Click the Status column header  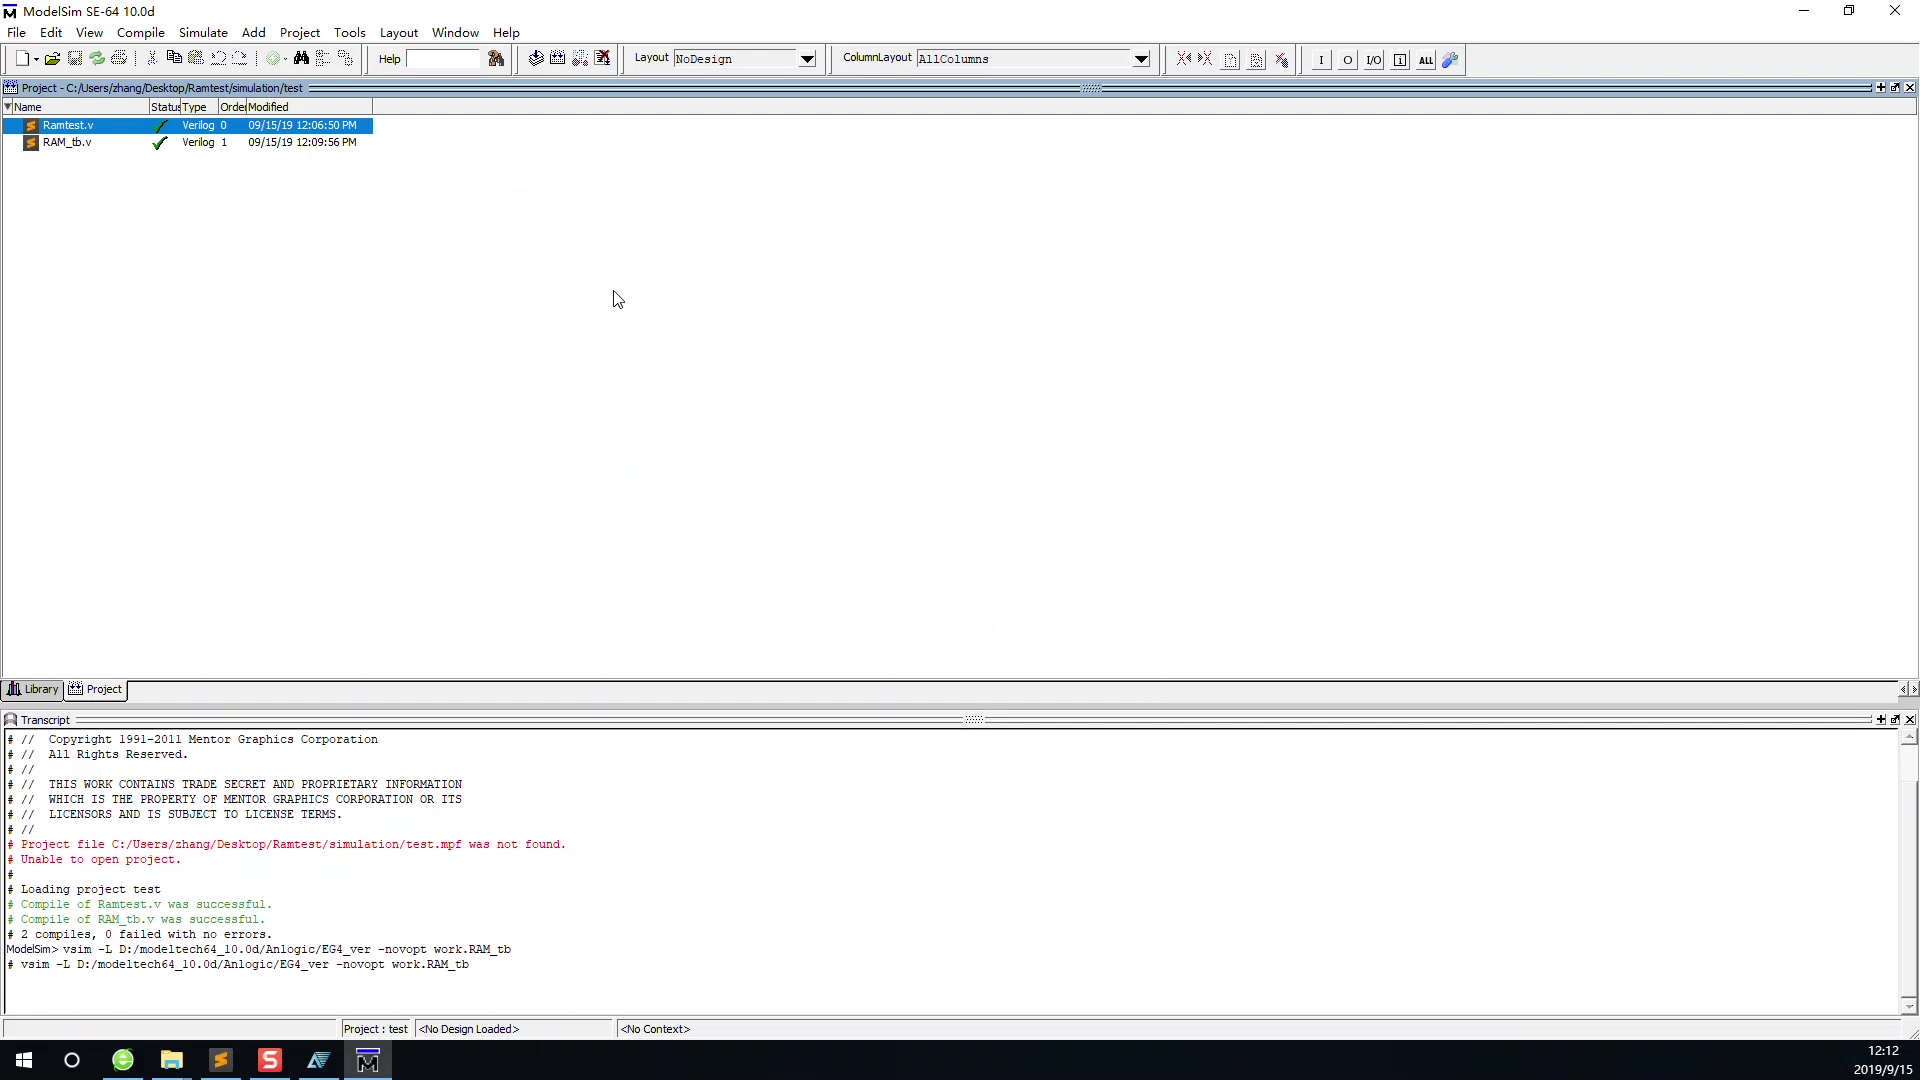pyautogui.click(x=165, y=107)
